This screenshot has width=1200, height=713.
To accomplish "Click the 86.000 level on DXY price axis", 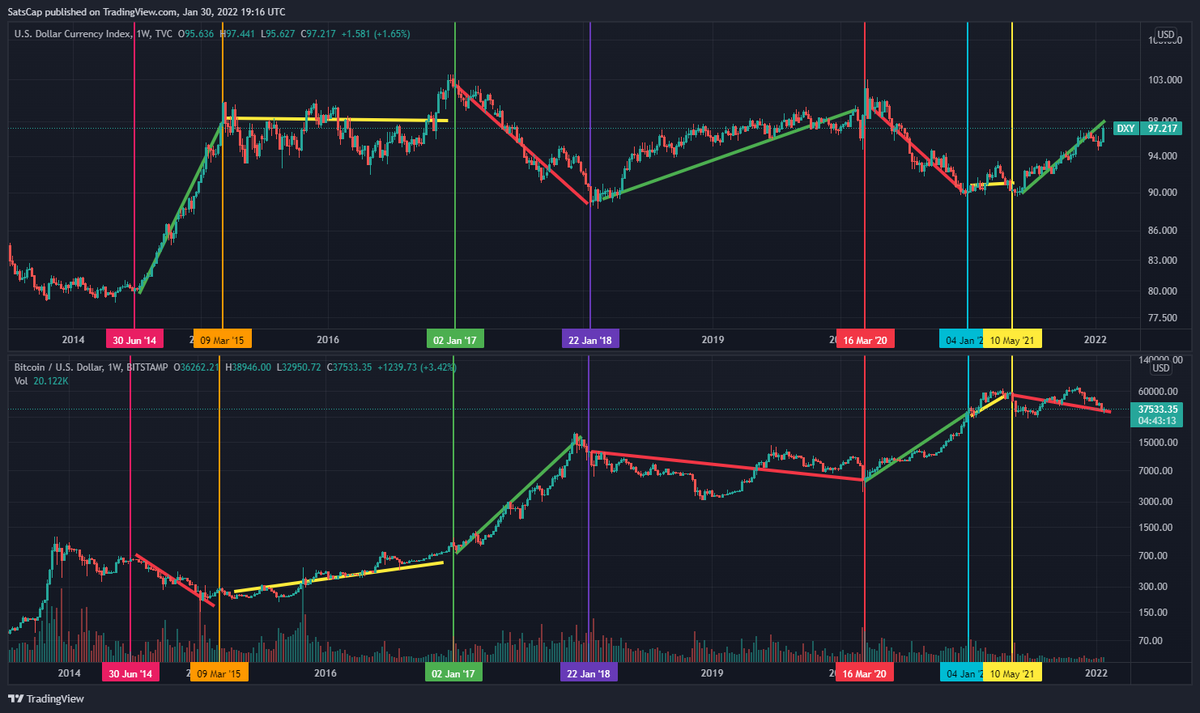I will coord(1162,231).
